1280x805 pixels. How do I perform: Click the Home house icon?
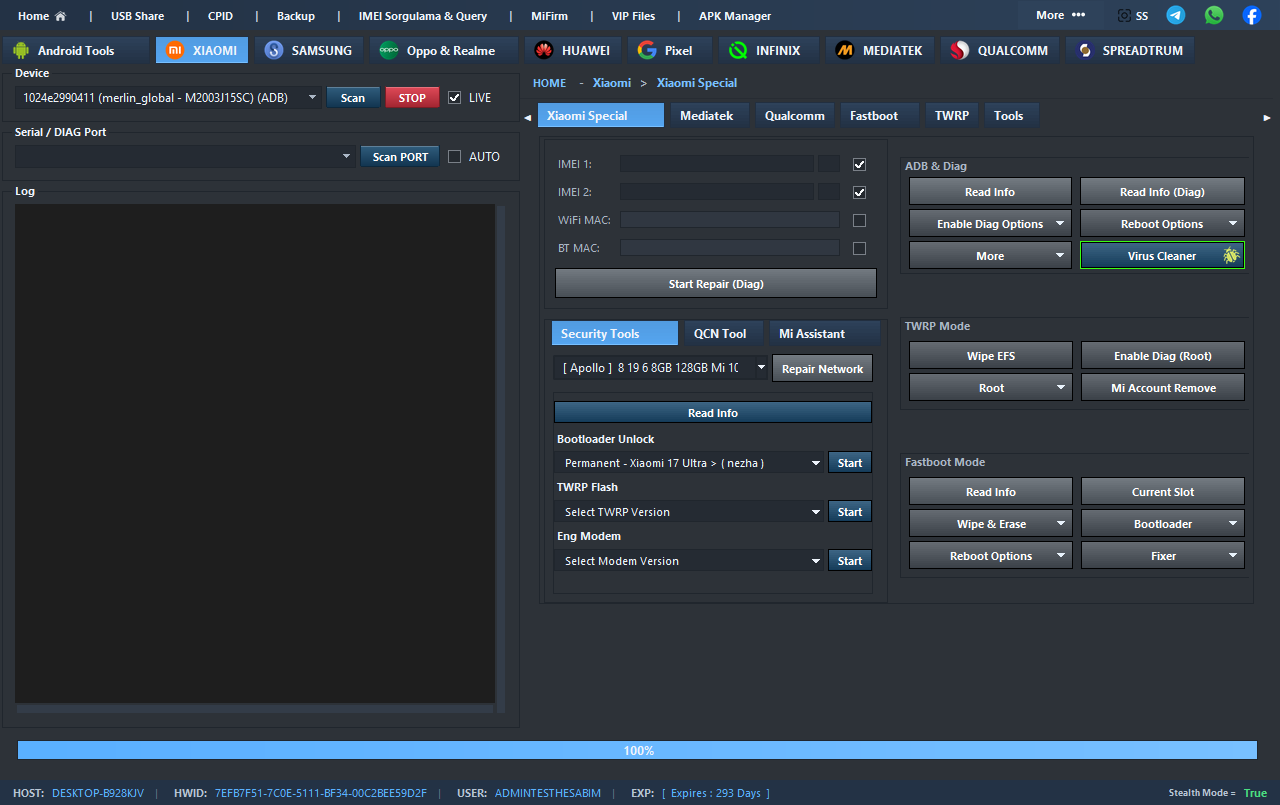point(60,16)
